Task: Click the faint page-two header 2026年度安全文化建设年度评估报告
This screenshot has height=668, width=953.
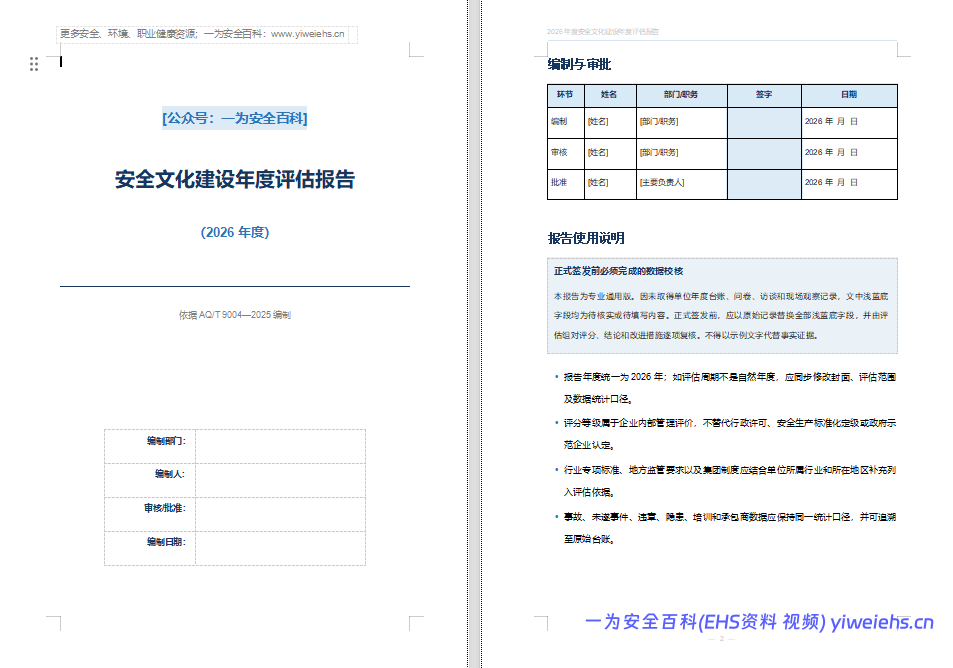Action: 602,32
